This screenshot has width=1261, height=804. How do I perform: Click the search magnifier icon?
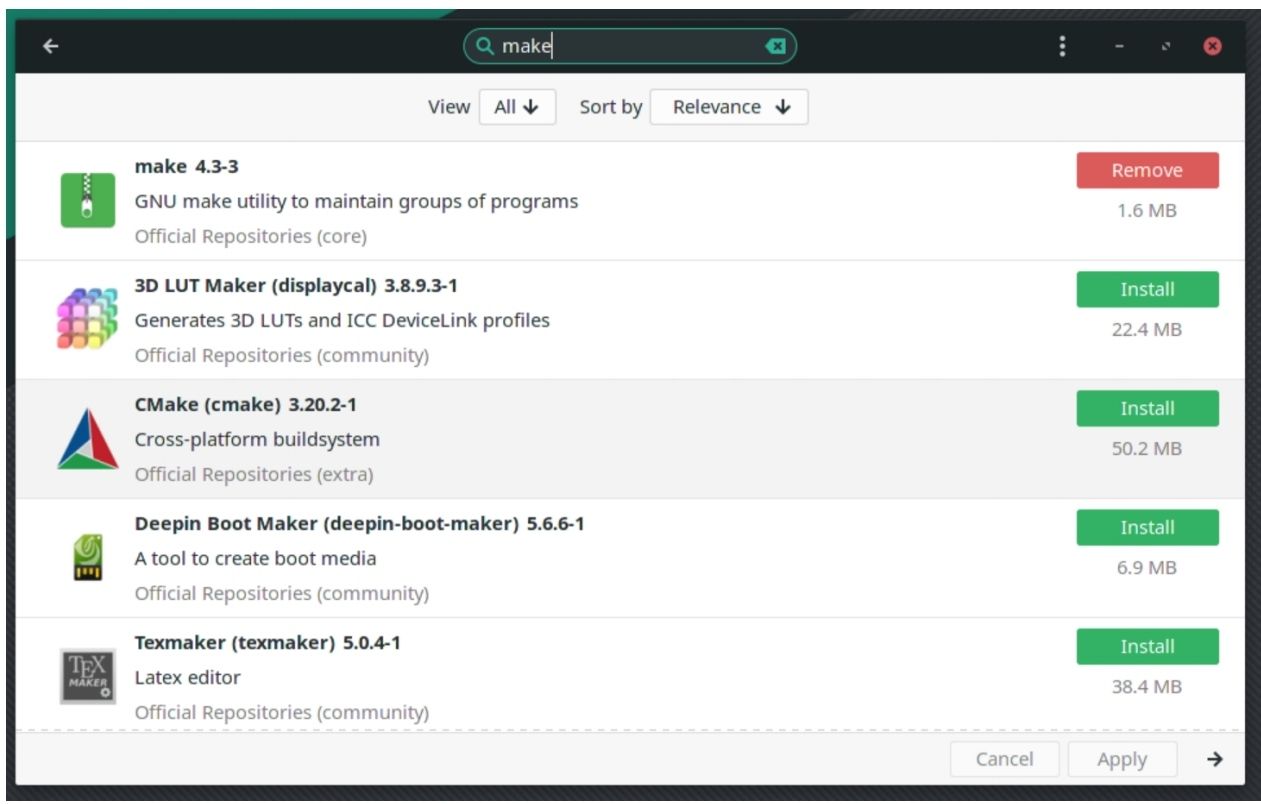[x=484, y=46]
